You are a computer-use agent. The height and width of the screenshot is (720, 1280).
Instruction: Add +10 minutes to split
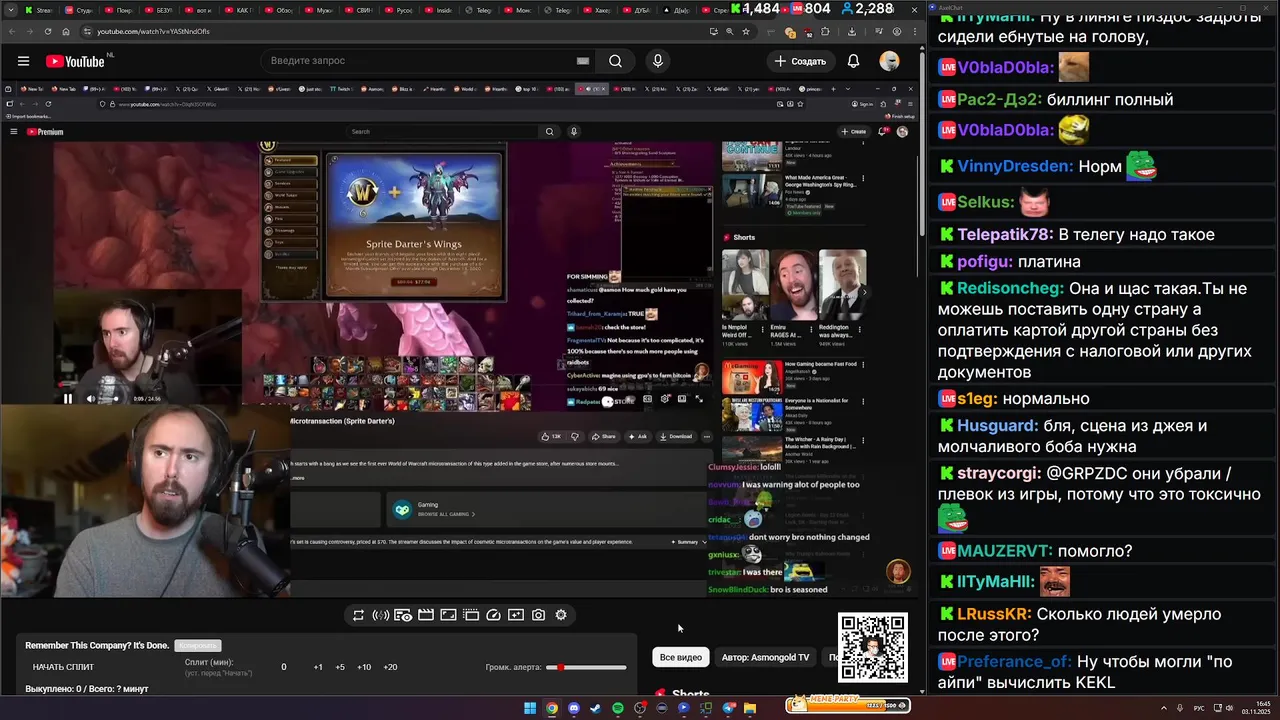364,667
